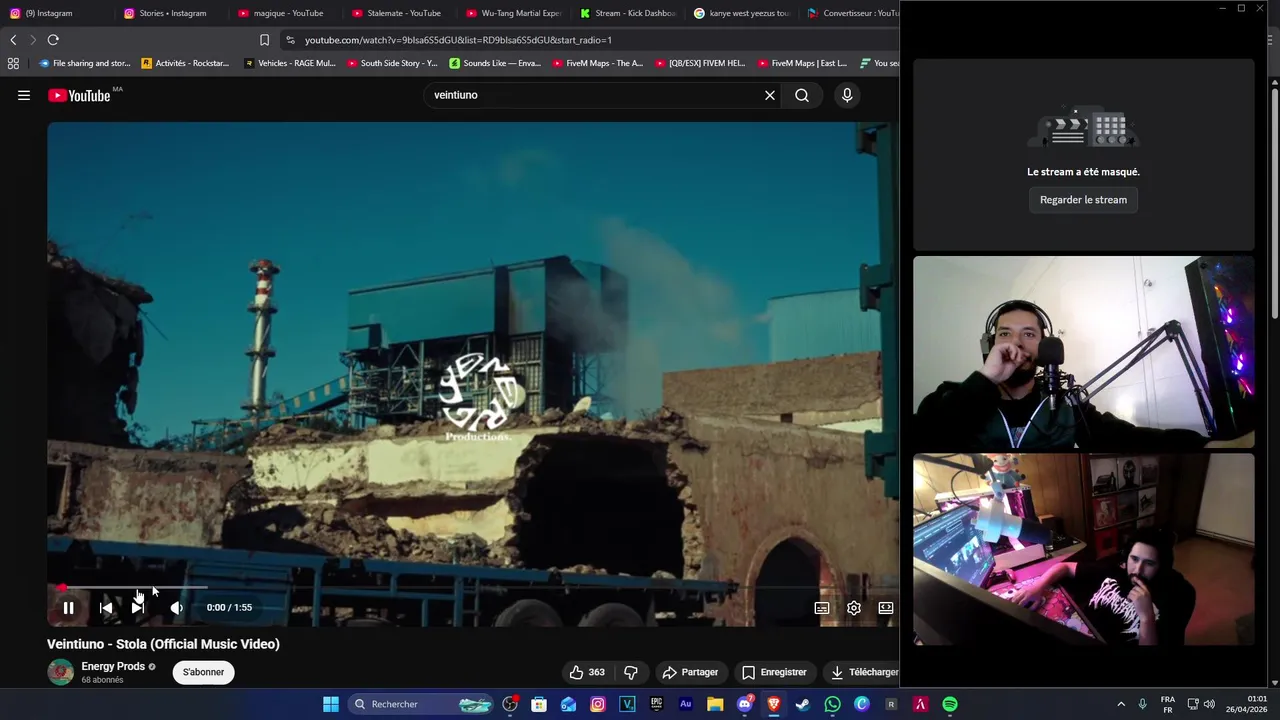Image resolution: width=1280 pixels, height=720 pixels.
Task: Open Instagram from the taskbar
Action: tap(598, 704)
